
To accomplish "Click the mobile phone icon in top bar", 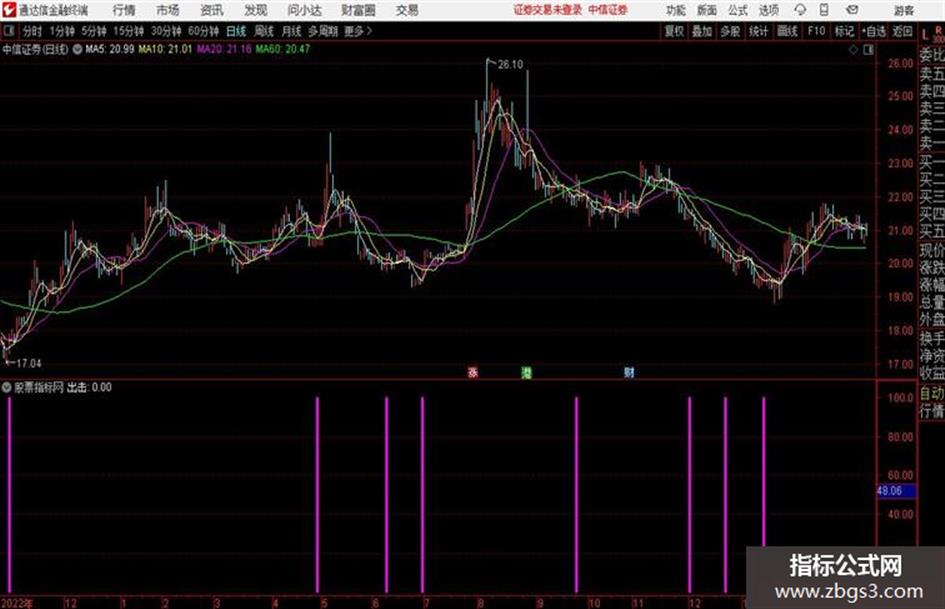I will tap(824, 10).
